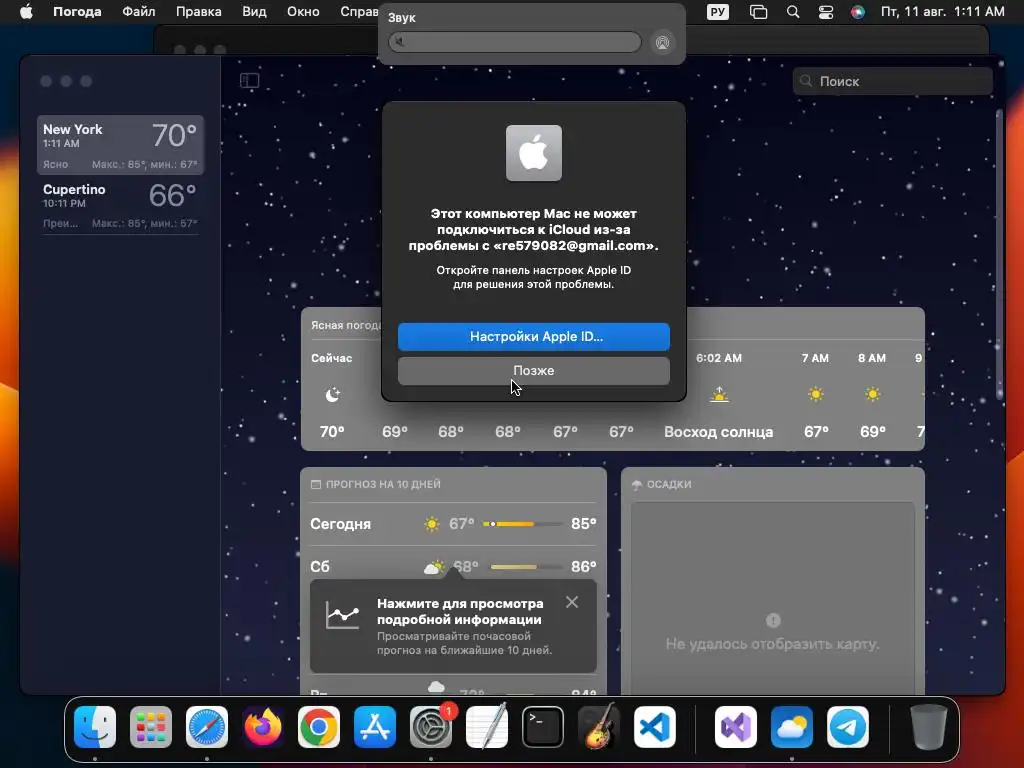Image resolution: width=1024 pixels, height=768 pixels.
Task: Click the AirPlay audio output icon
Action: click(x=662, y=42)
